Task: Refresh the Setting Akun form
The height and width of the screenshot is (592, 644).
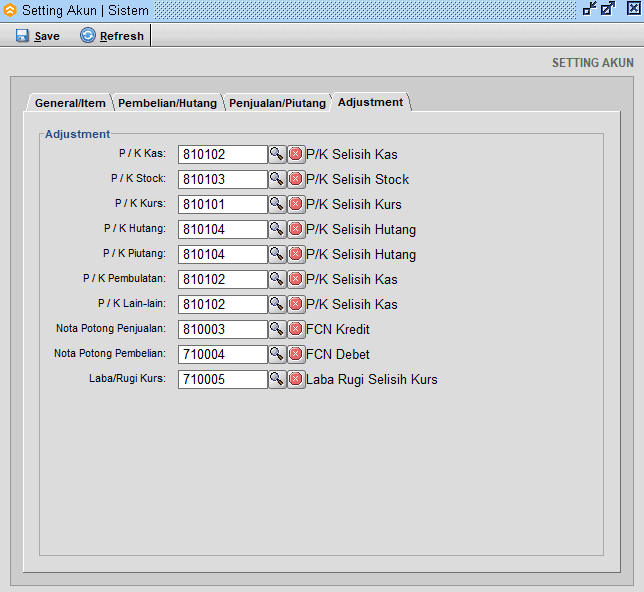Action: pos(112,36)
